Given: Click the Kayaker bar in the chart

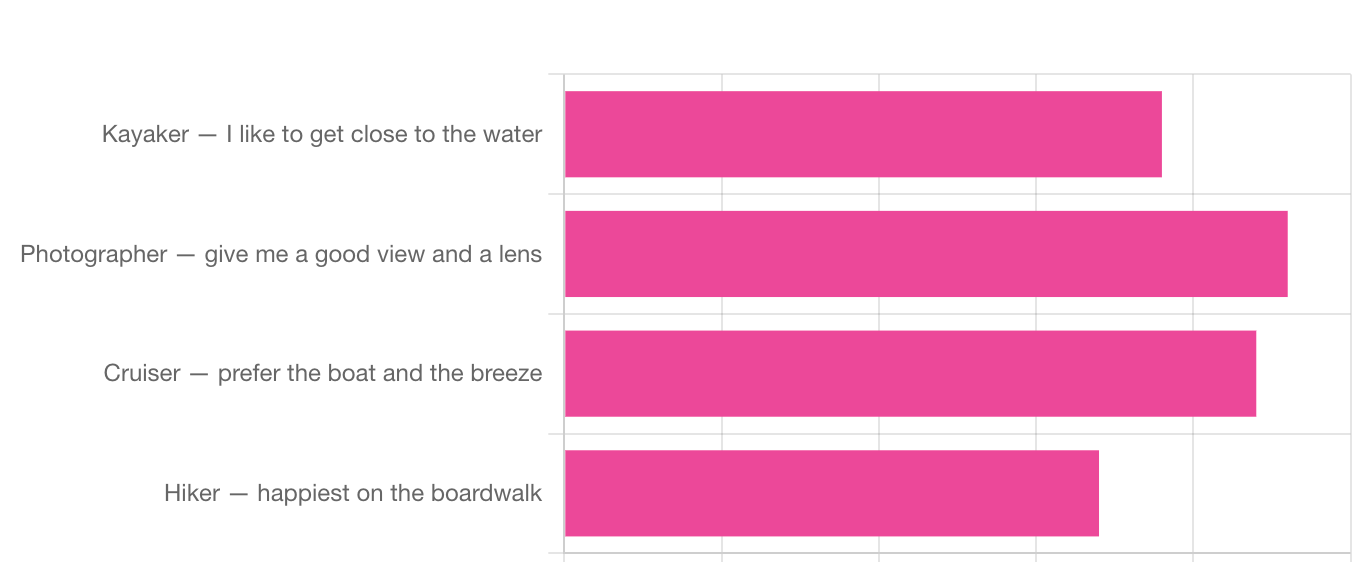Looking at the screenshot, I should pos(863,134).
